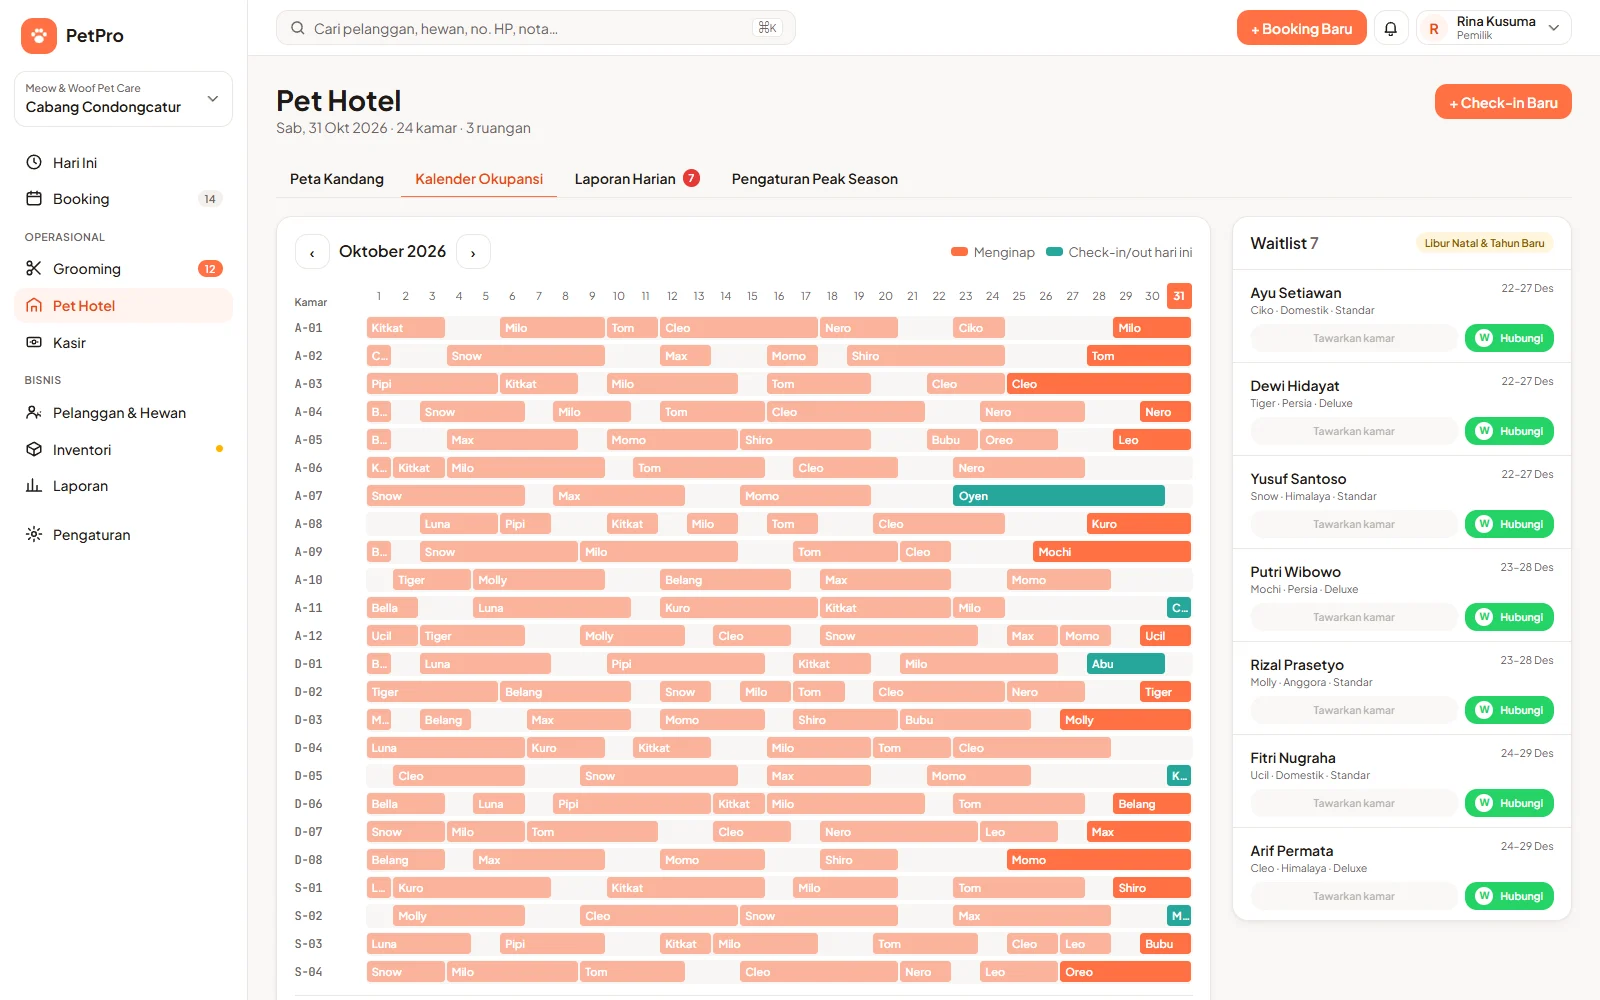
Task: Click the orange Menginap legend swatch
Action: (x=959, y=252)
